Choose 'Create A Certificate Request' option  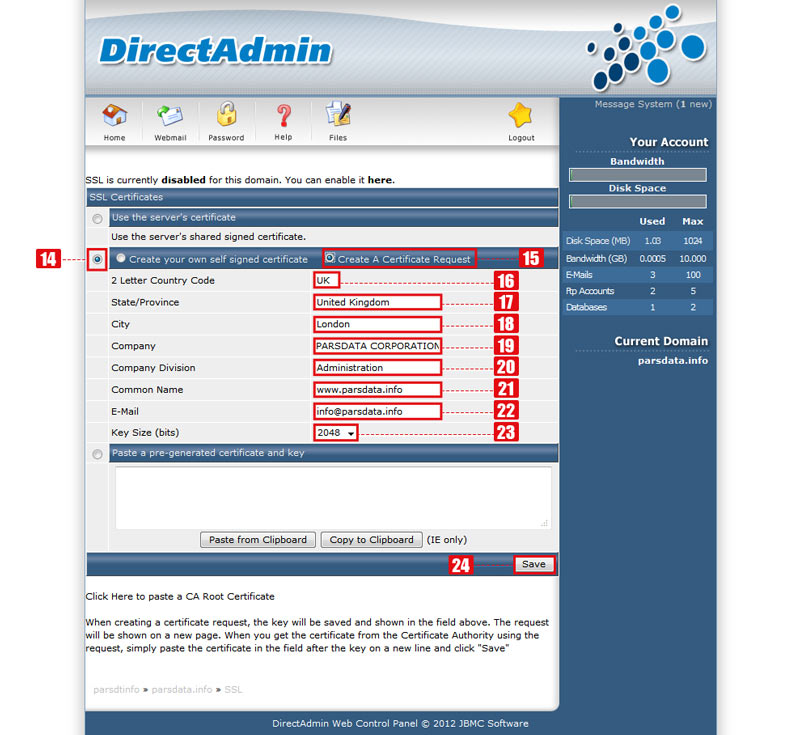tap(330, 258)
